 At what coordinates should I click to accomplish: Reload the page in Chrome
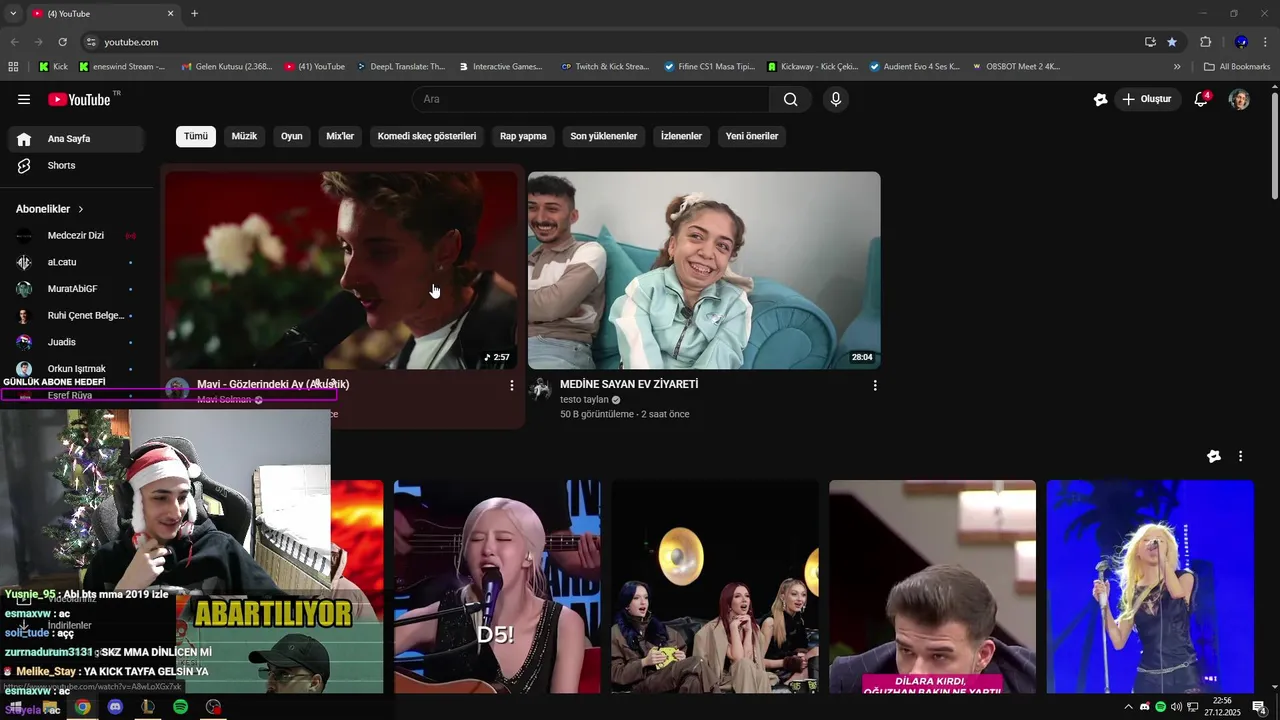[62, 42]
